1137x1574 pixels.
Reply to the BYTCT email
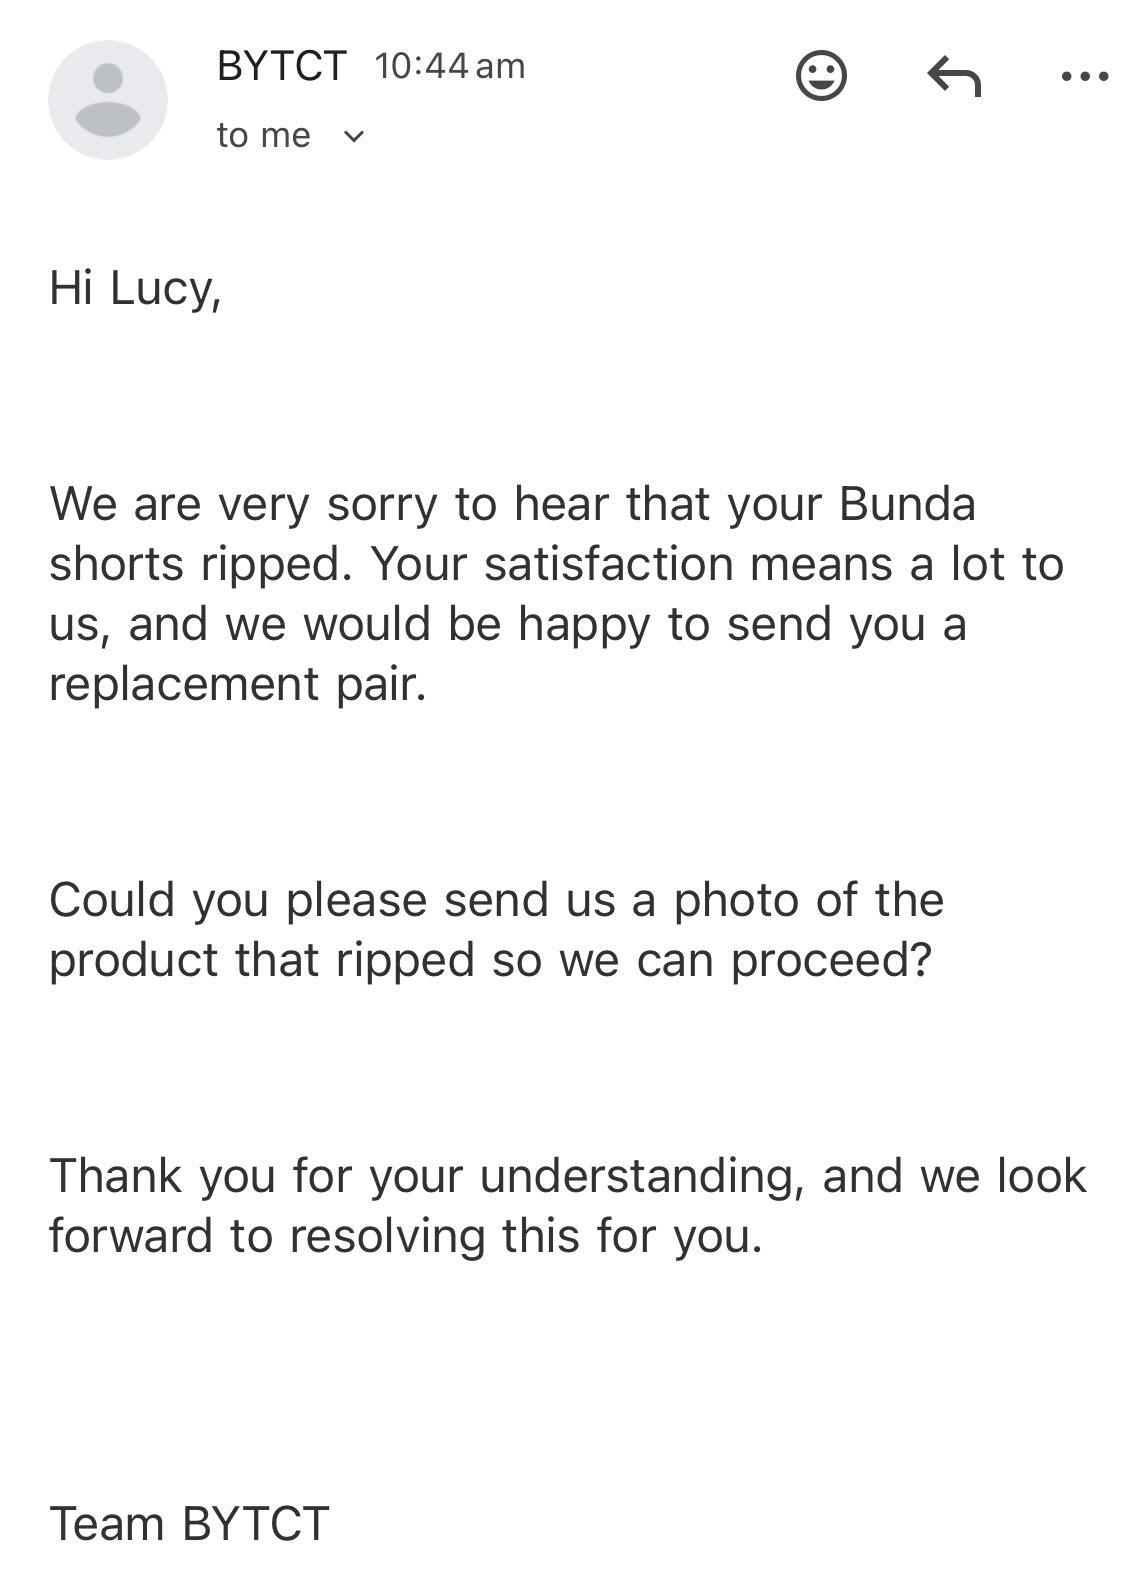click(954, 76)
